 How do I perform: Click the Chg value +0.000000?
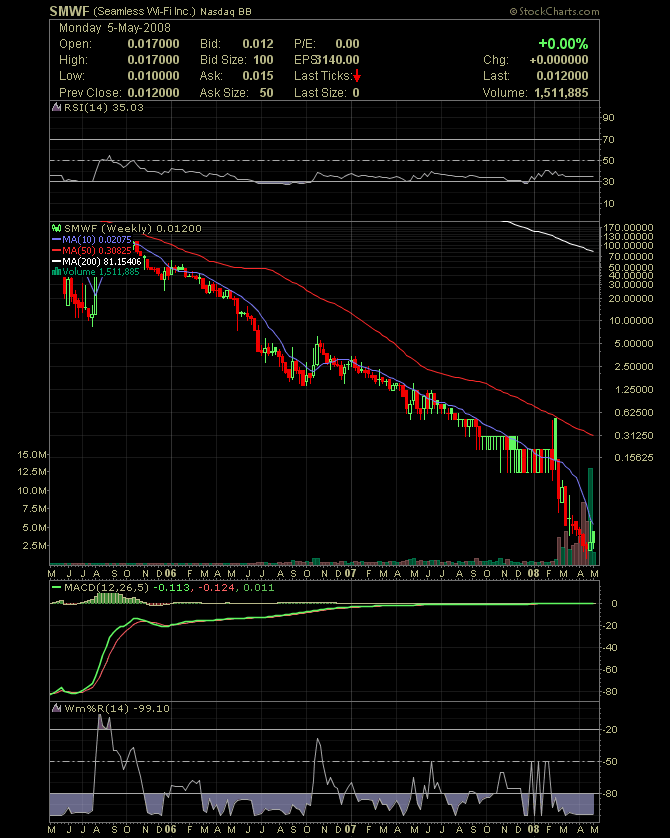point(559,60)
